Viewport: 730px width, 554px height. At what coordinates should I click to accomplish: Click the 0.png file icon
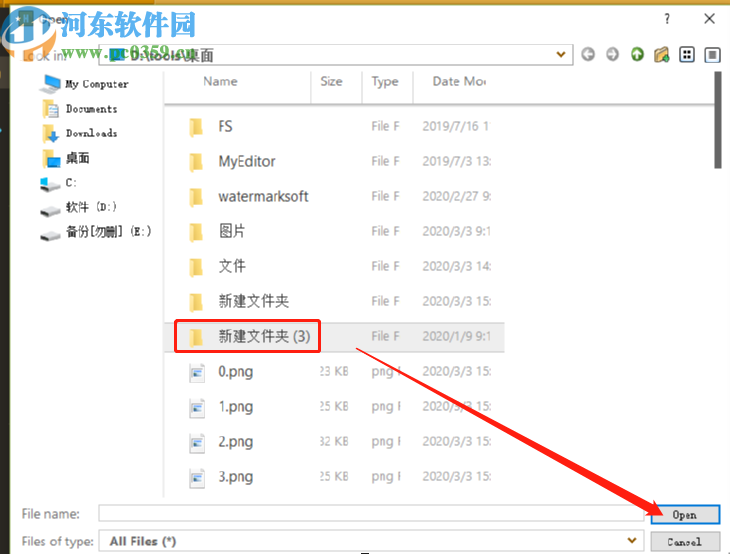point(197,372)
